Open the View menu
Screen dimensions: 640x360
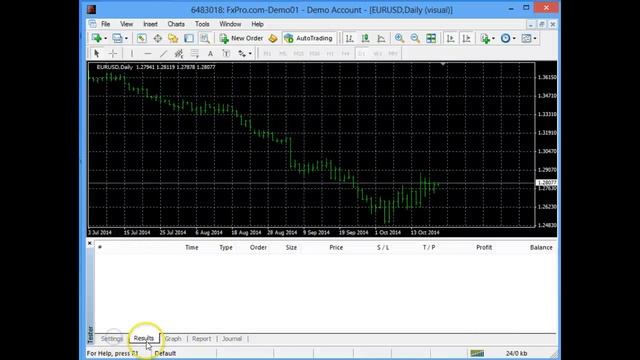point(127,24)
